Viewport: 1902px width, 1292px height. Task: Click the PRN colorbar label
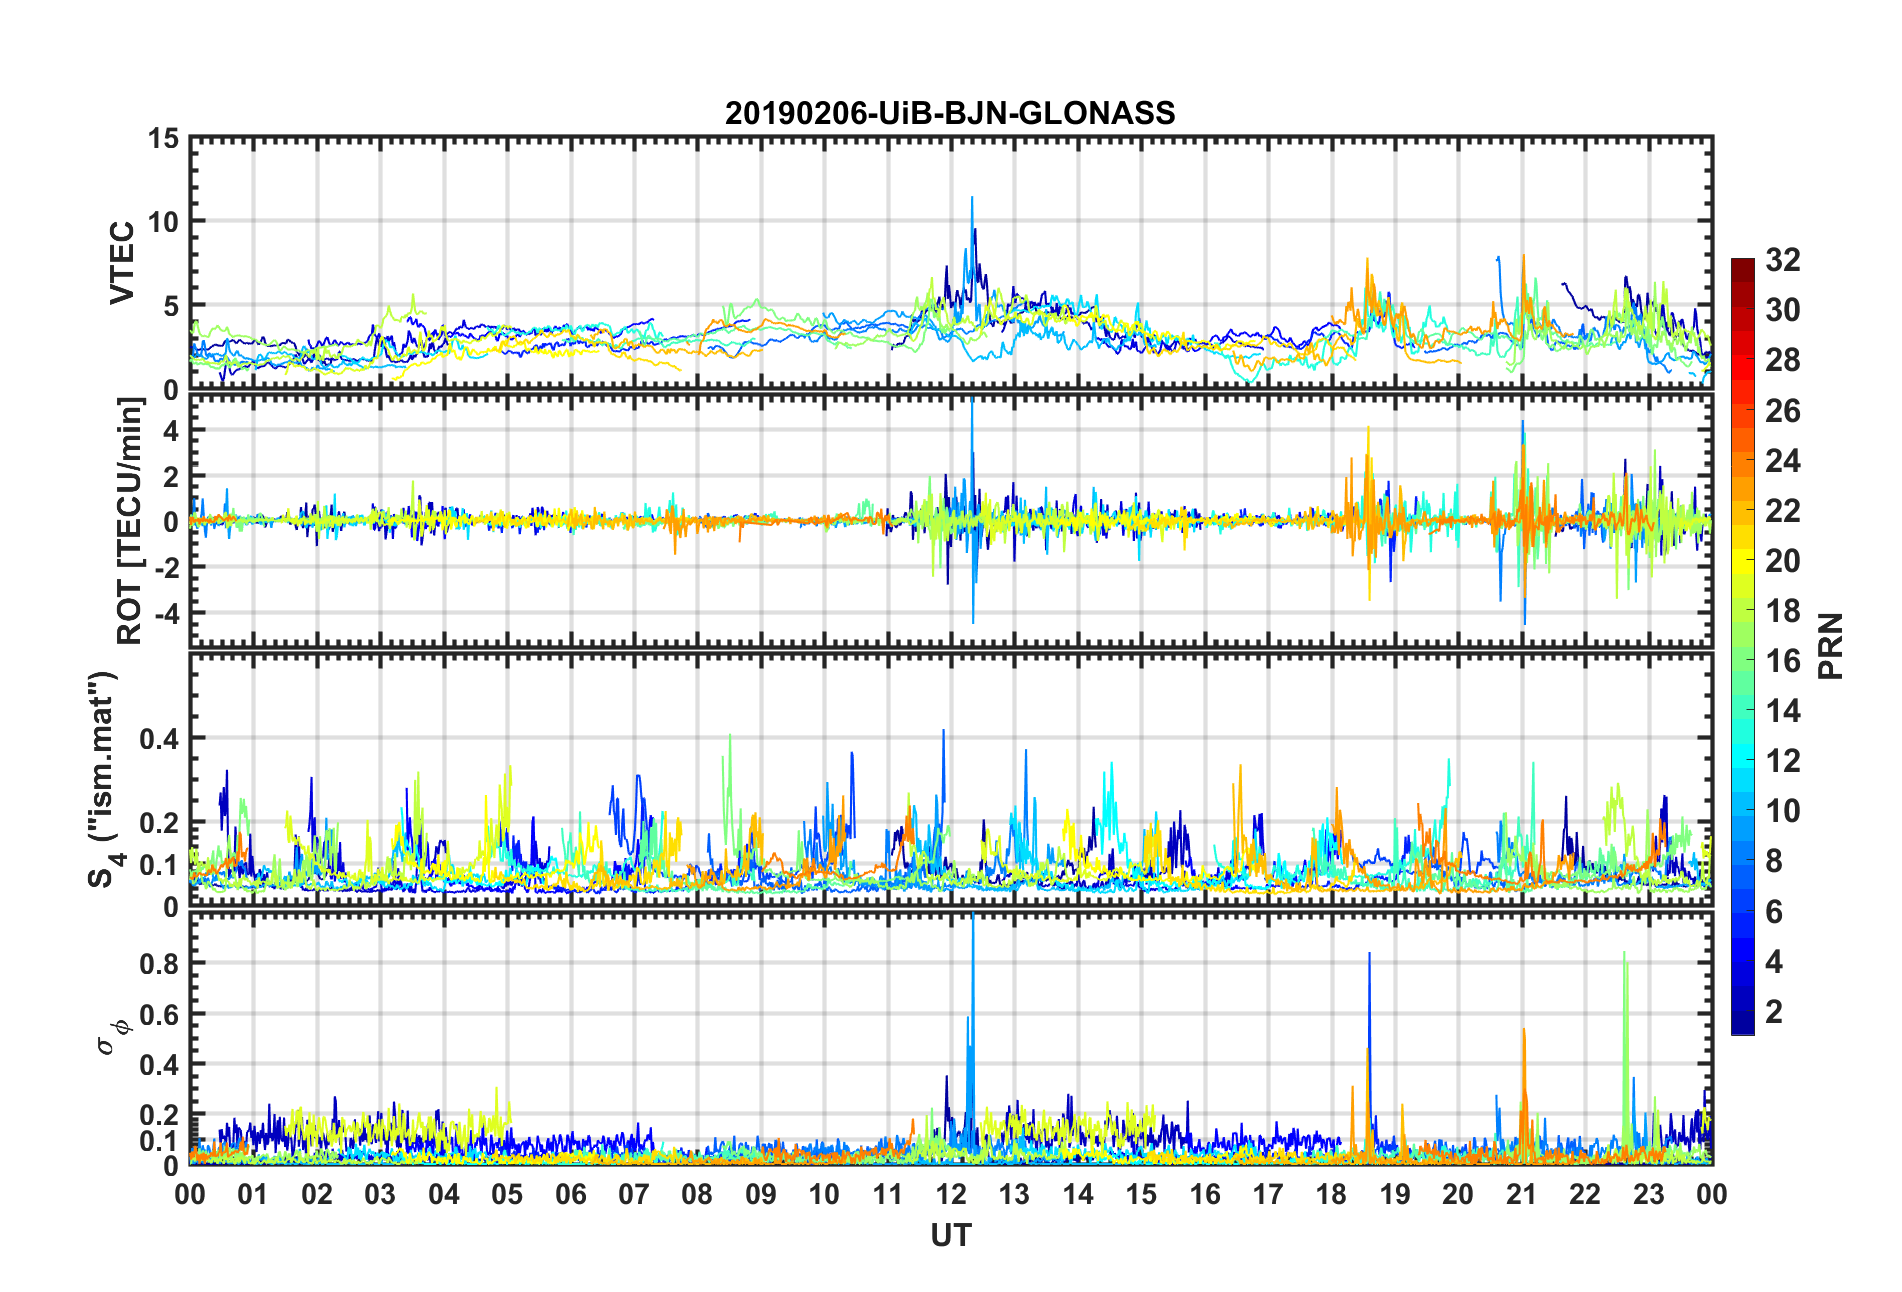(1830, 646)
